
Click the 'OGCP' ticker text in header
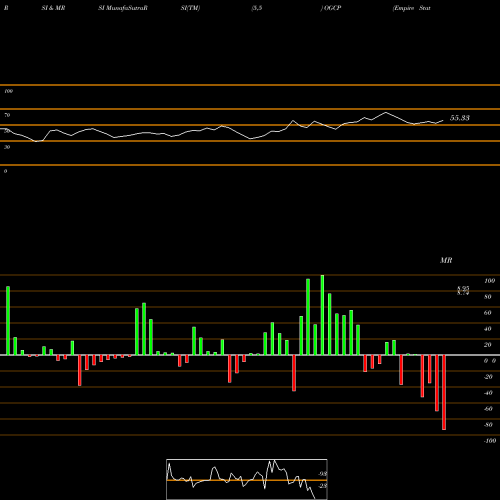332,8
